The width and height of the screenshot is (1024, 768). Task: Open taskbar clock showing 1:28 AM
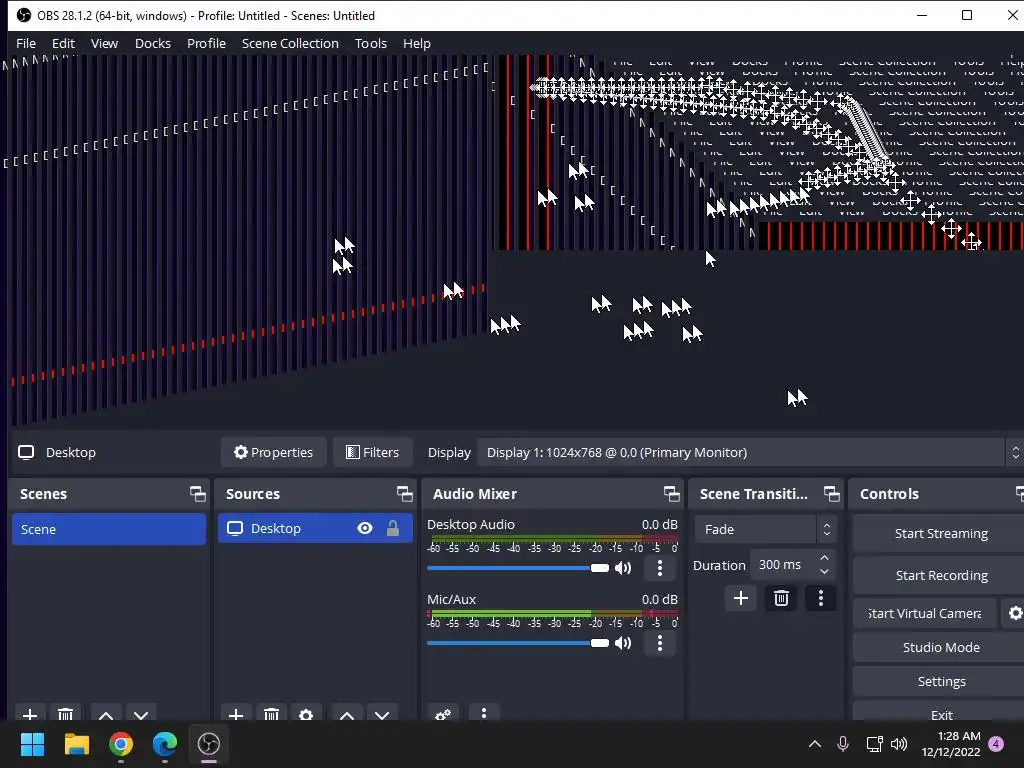951,744
